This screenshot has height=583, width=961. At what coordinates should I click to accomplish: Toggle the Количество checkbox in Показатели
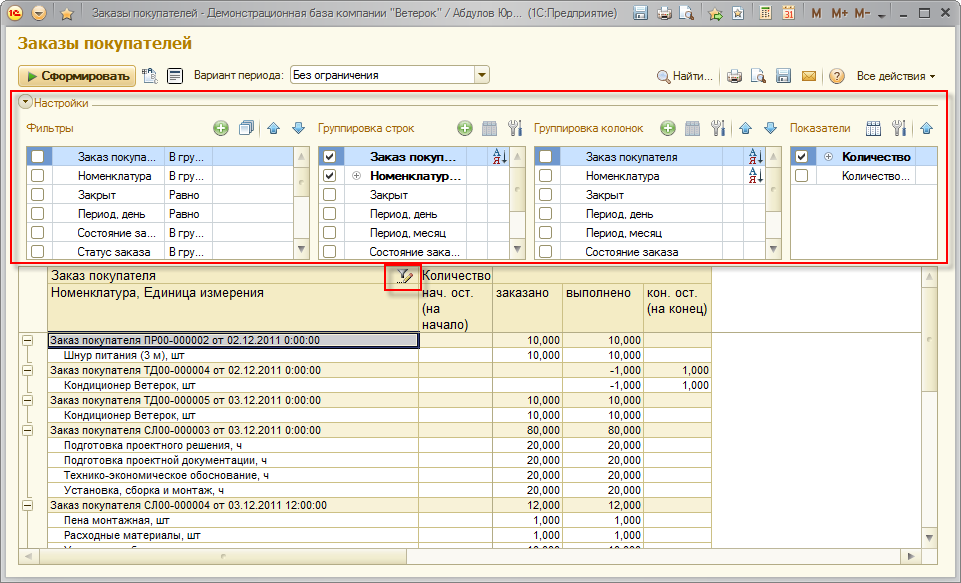pos(801,157)
